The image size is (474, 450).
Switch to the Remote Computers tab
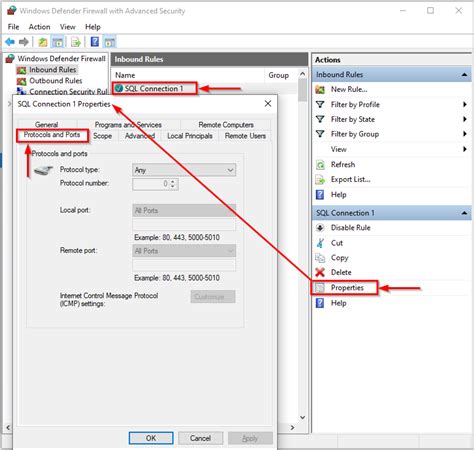coord(226,125)
